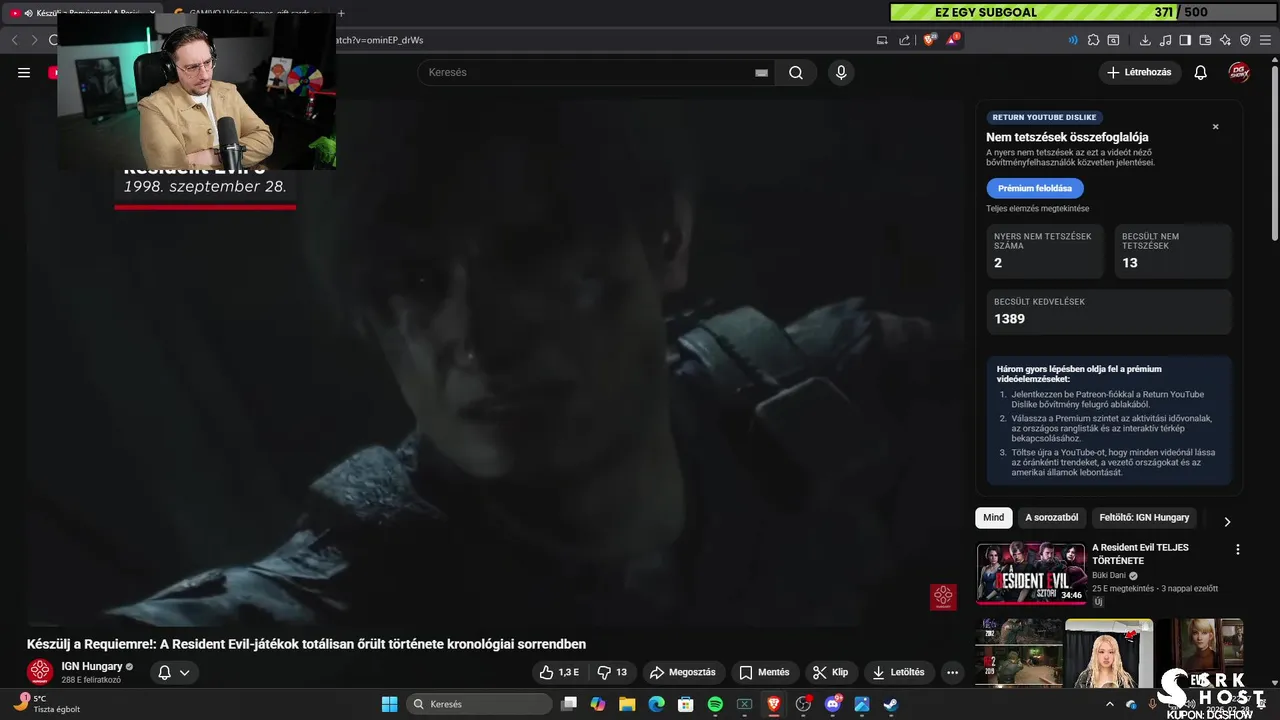
Task: Activate voice search microphone
Action: click(841, 72)
